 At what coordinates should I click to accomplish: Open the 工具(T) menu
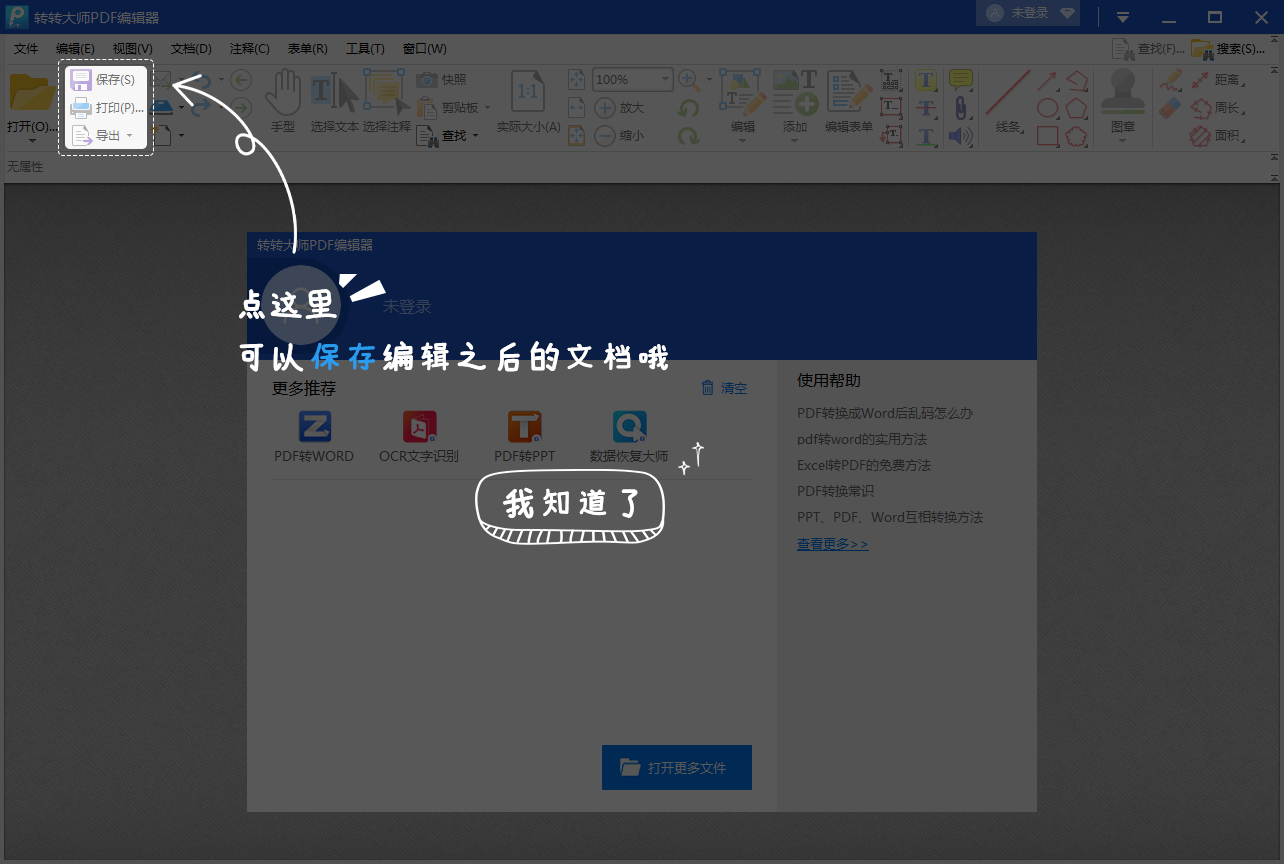click(x=365, y=48)
